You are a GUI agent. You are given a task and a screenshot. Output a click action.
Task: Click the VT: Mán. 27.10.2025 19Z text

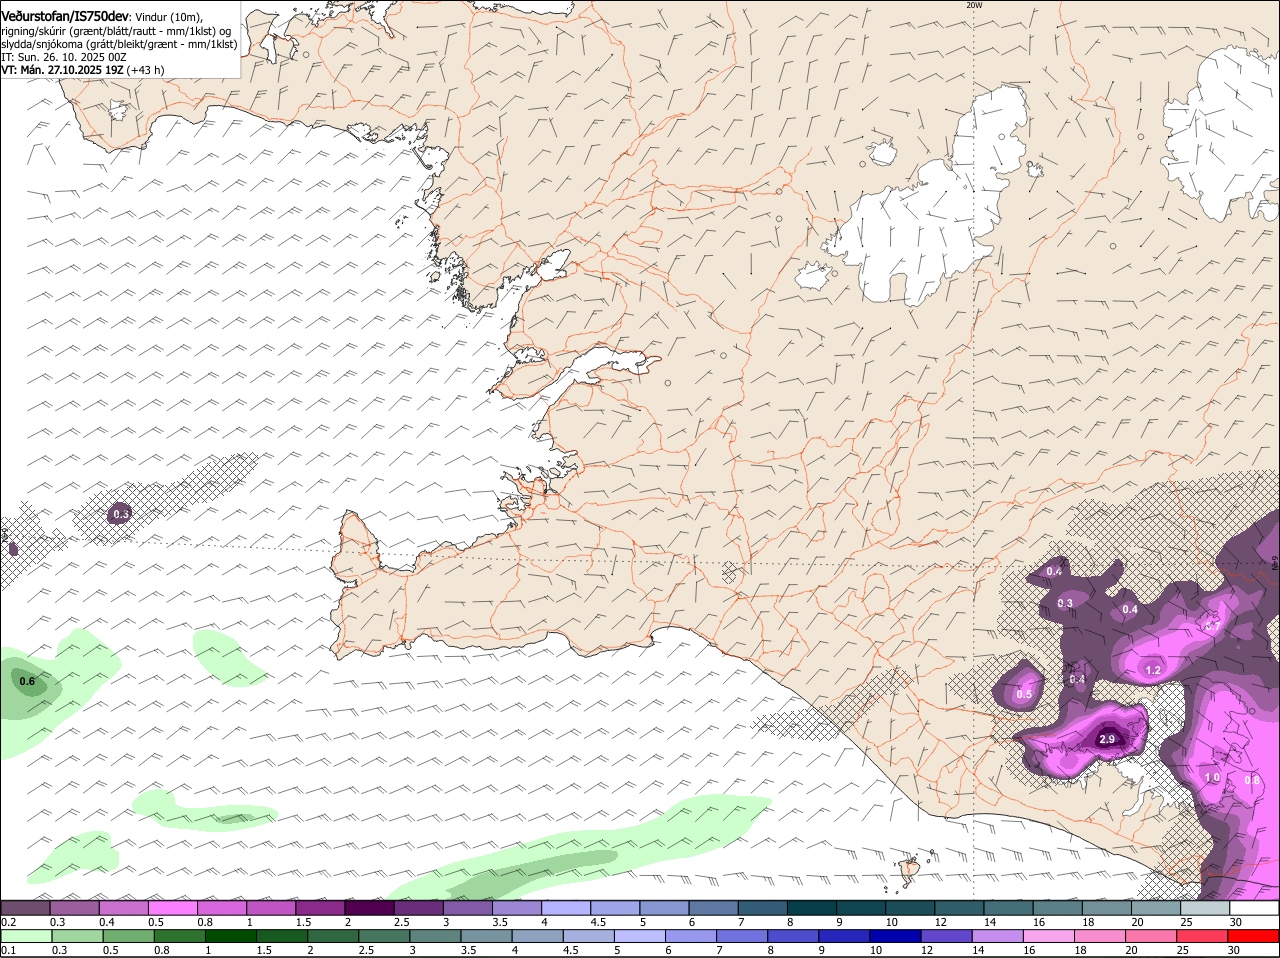point(63,70)
